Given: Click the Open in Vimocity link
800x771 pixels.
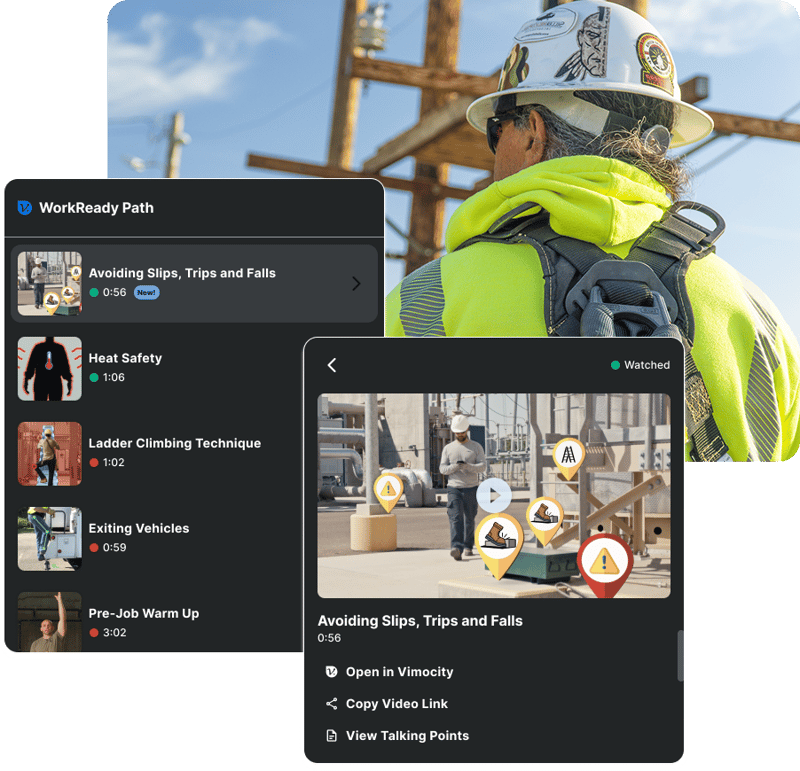Looking at the screenshot, I should click(x=399, y=672).
